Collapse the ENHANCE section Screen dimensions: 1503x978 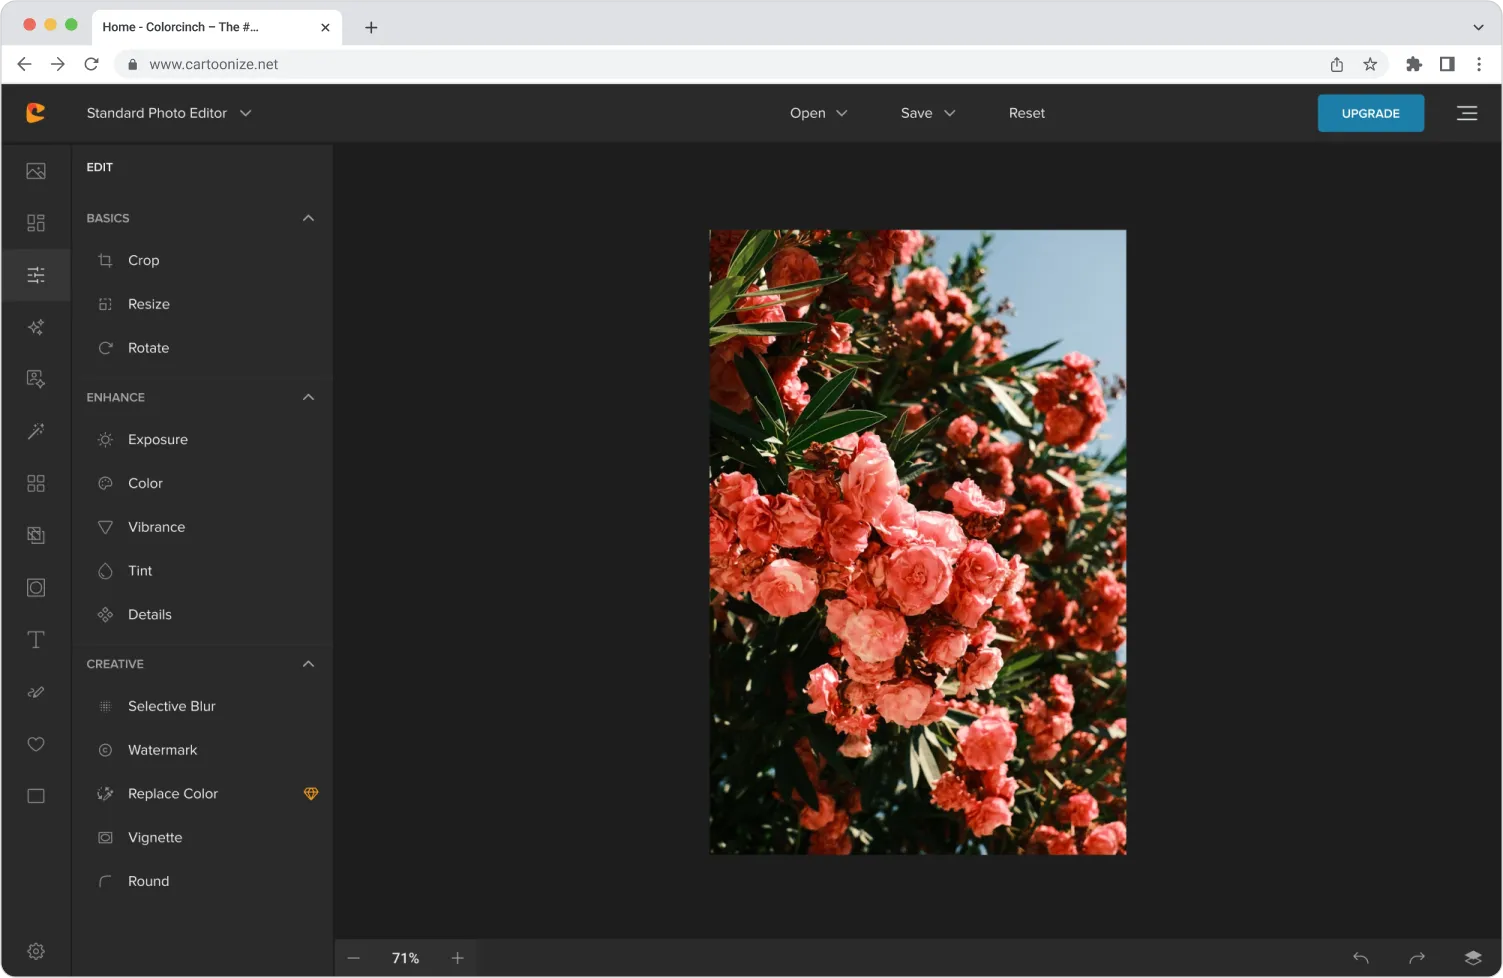click(x=308, y=397)
